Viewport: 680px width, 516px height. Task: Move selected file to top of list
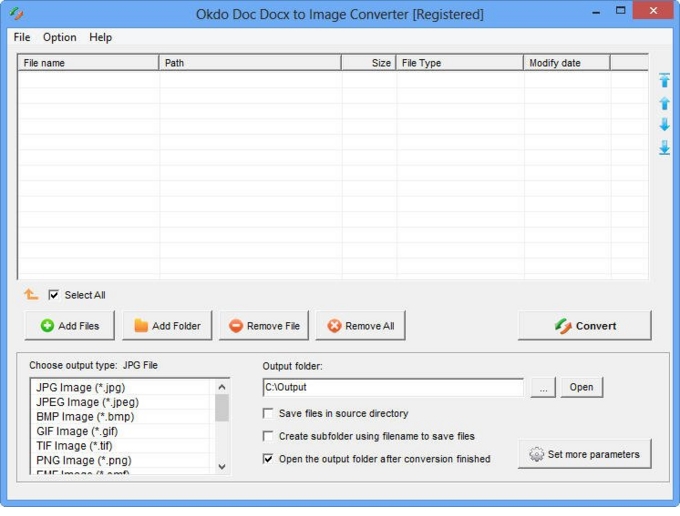[x=664, y=81]
